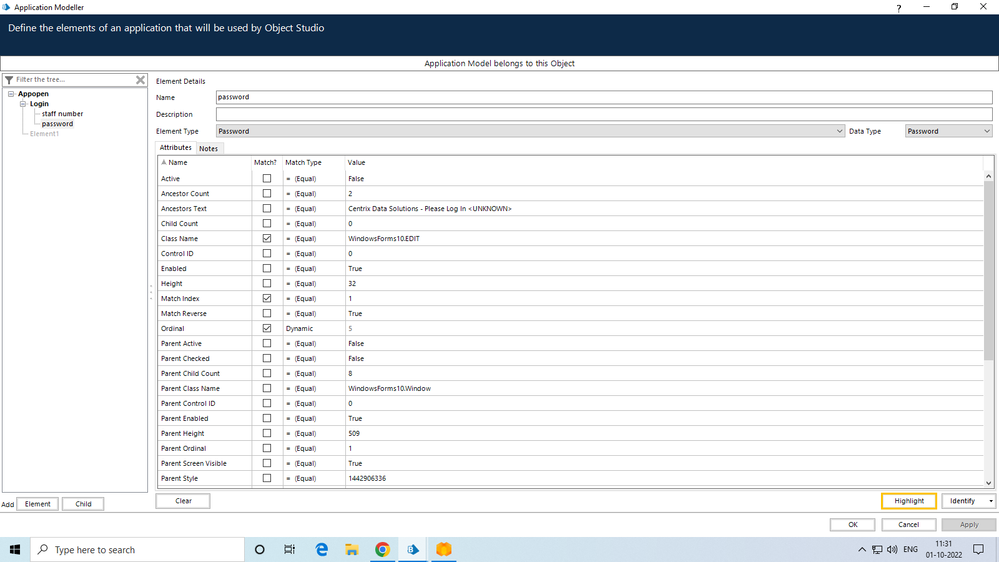
Task: Select Element1 tree item
Action: [x=44, y=134]
